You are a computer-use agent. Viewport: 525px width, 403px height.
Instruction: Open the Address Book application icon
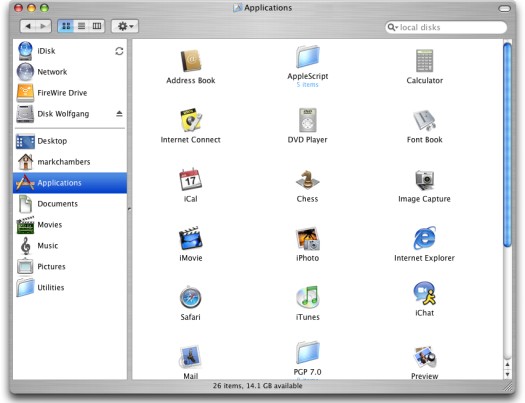click(x=191, y=61)
